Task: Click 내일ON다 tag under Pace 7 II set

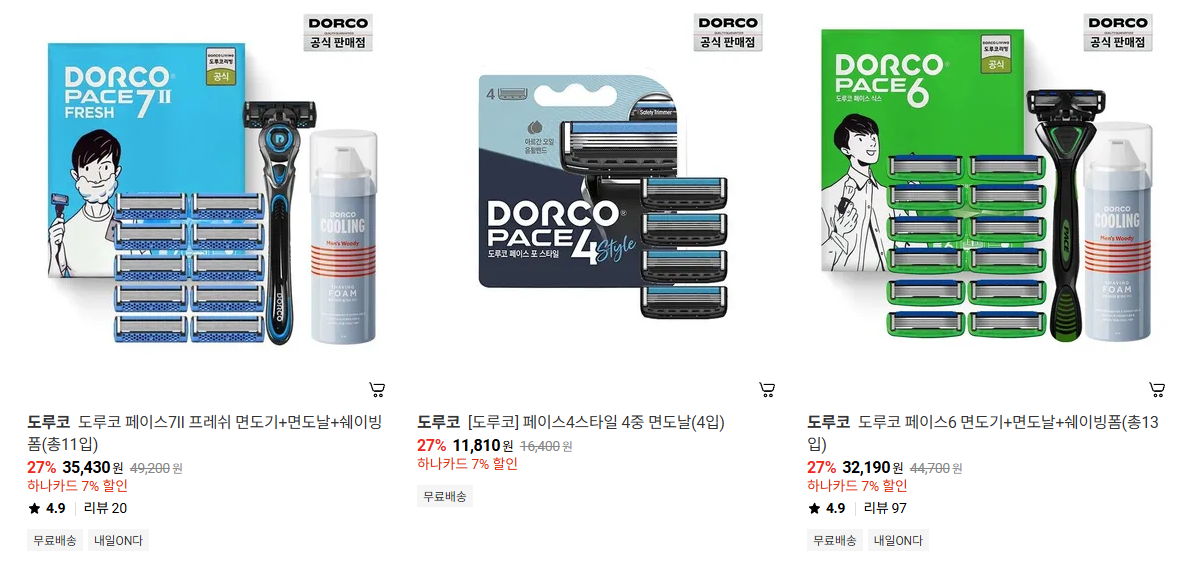Action: click(x=118, y=540)
